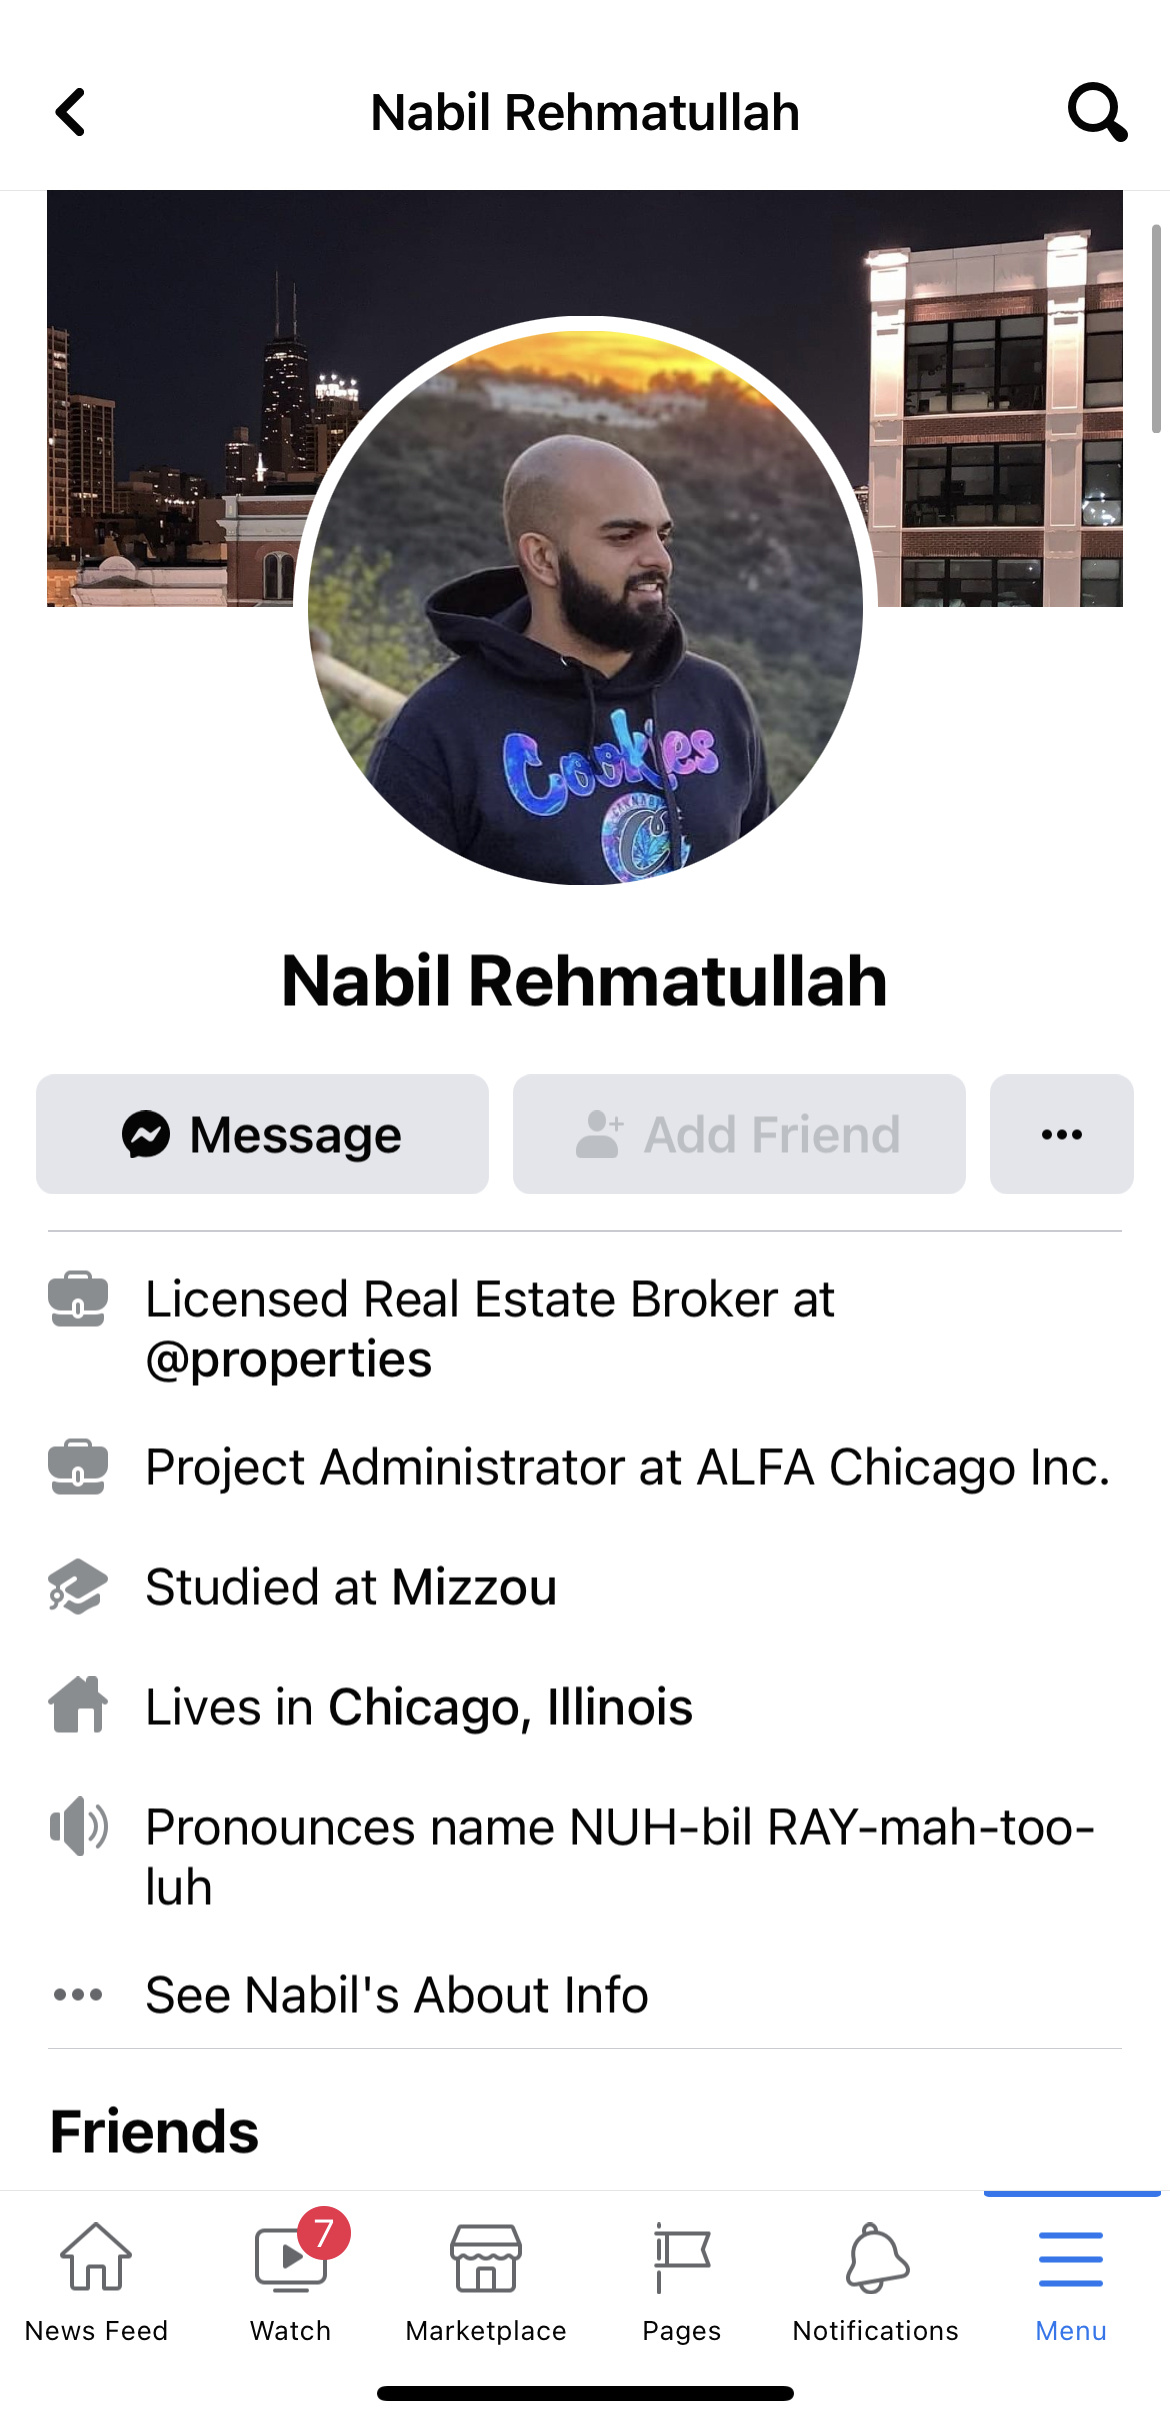Image resolution: width=1170 pixels, height=2425 pixels.
Task: Switch to Pages flag tab
Action: click(681, 2282)
